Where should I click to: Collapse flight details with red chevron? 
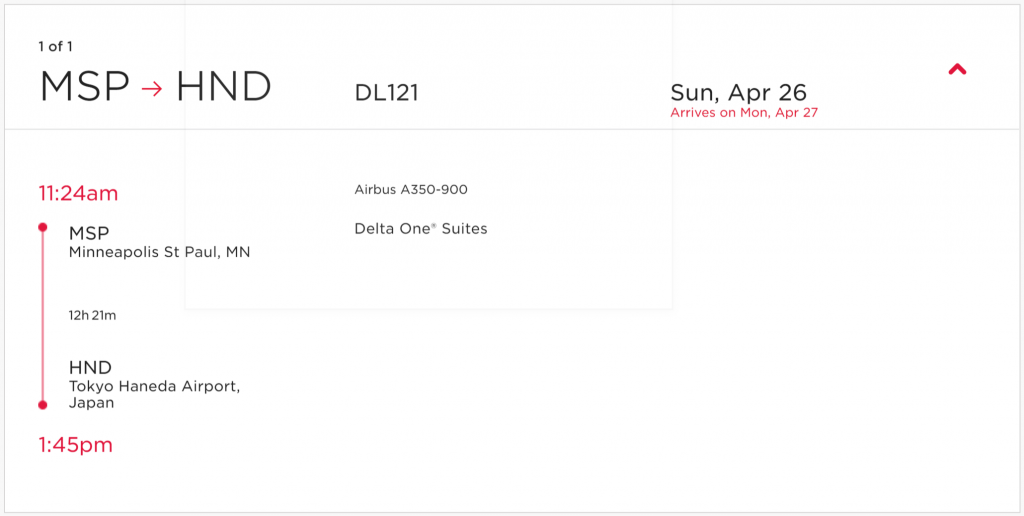tap(957, 69)
